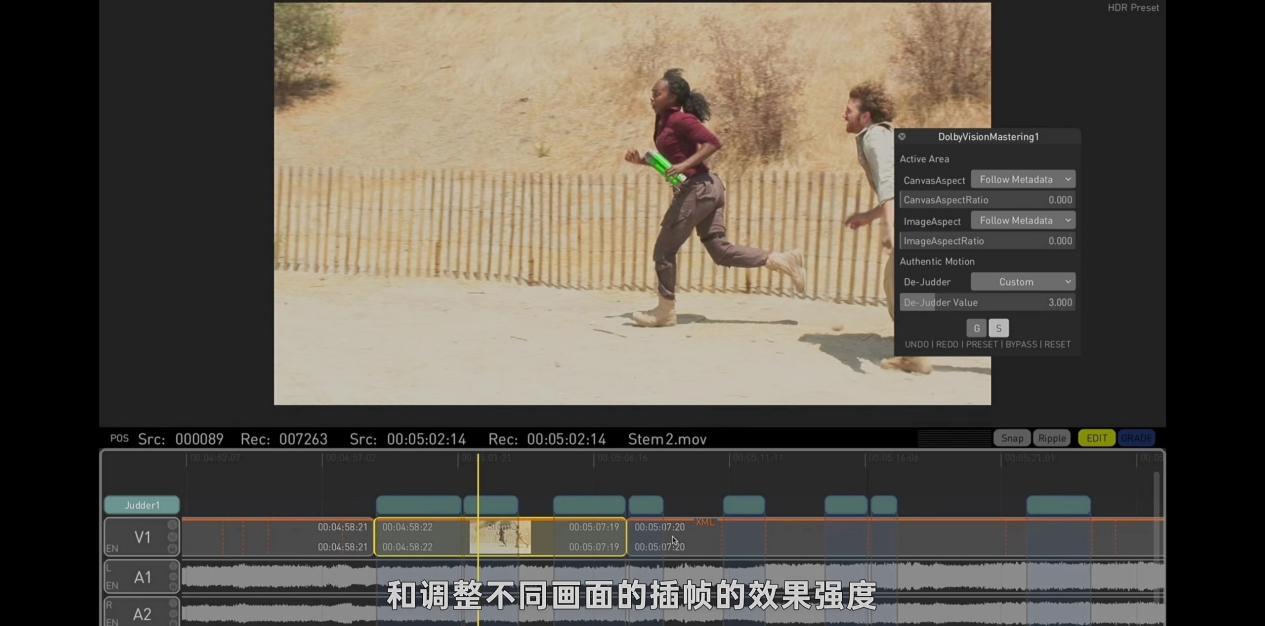Switch to the EDIT mode tab
Screen dimensions: 1265x626
click(1097, 438)
